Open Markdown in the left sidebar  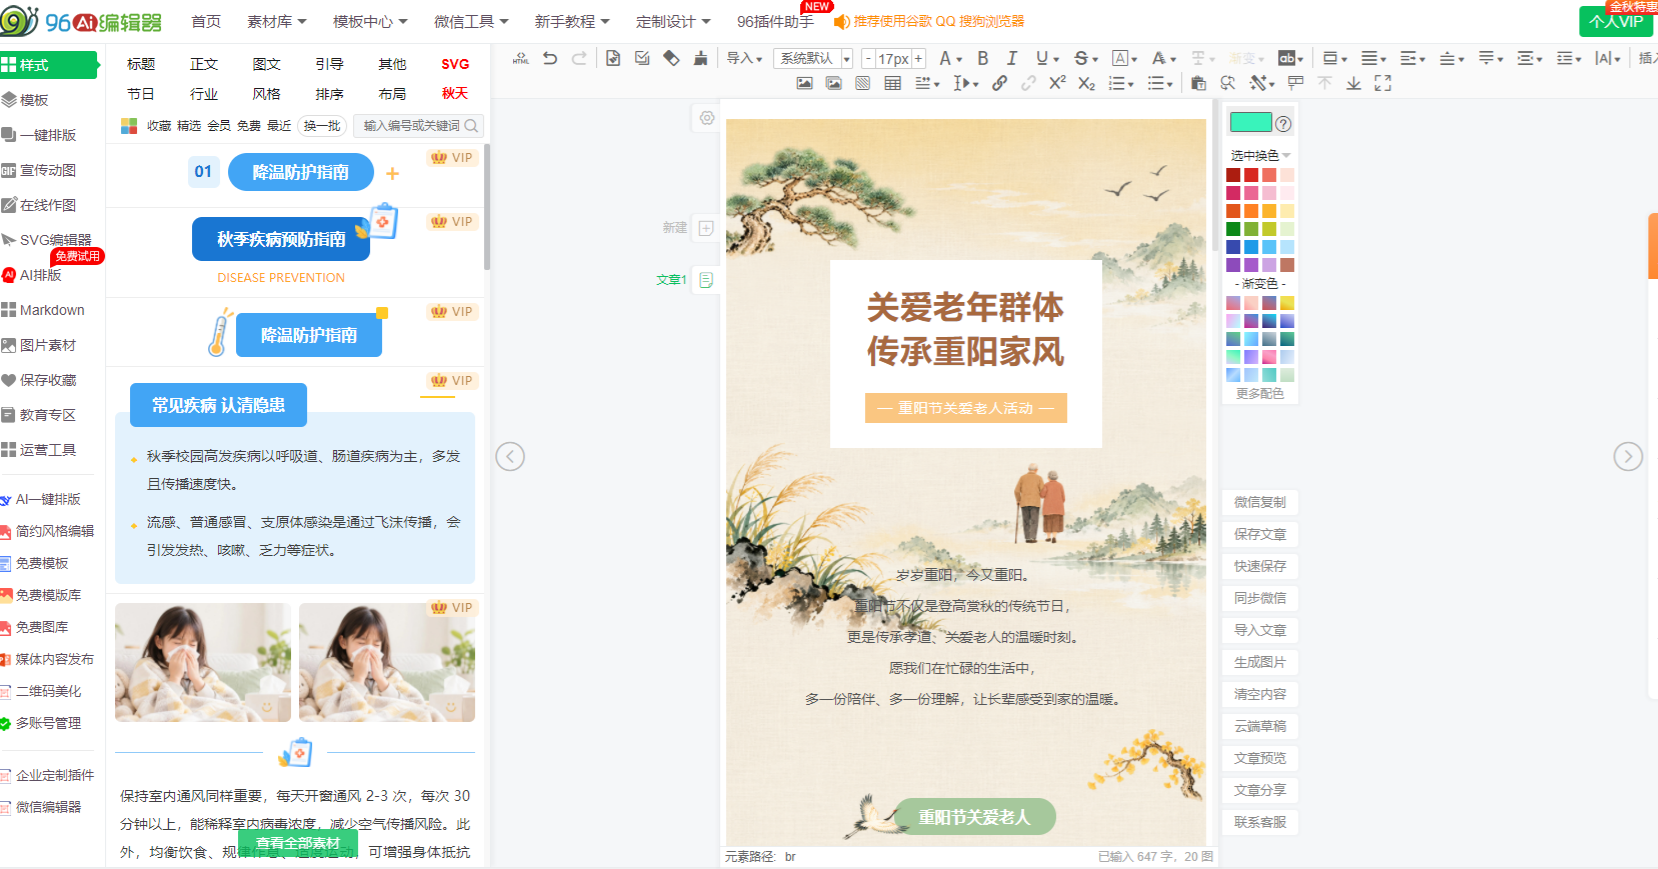[44, 310]
